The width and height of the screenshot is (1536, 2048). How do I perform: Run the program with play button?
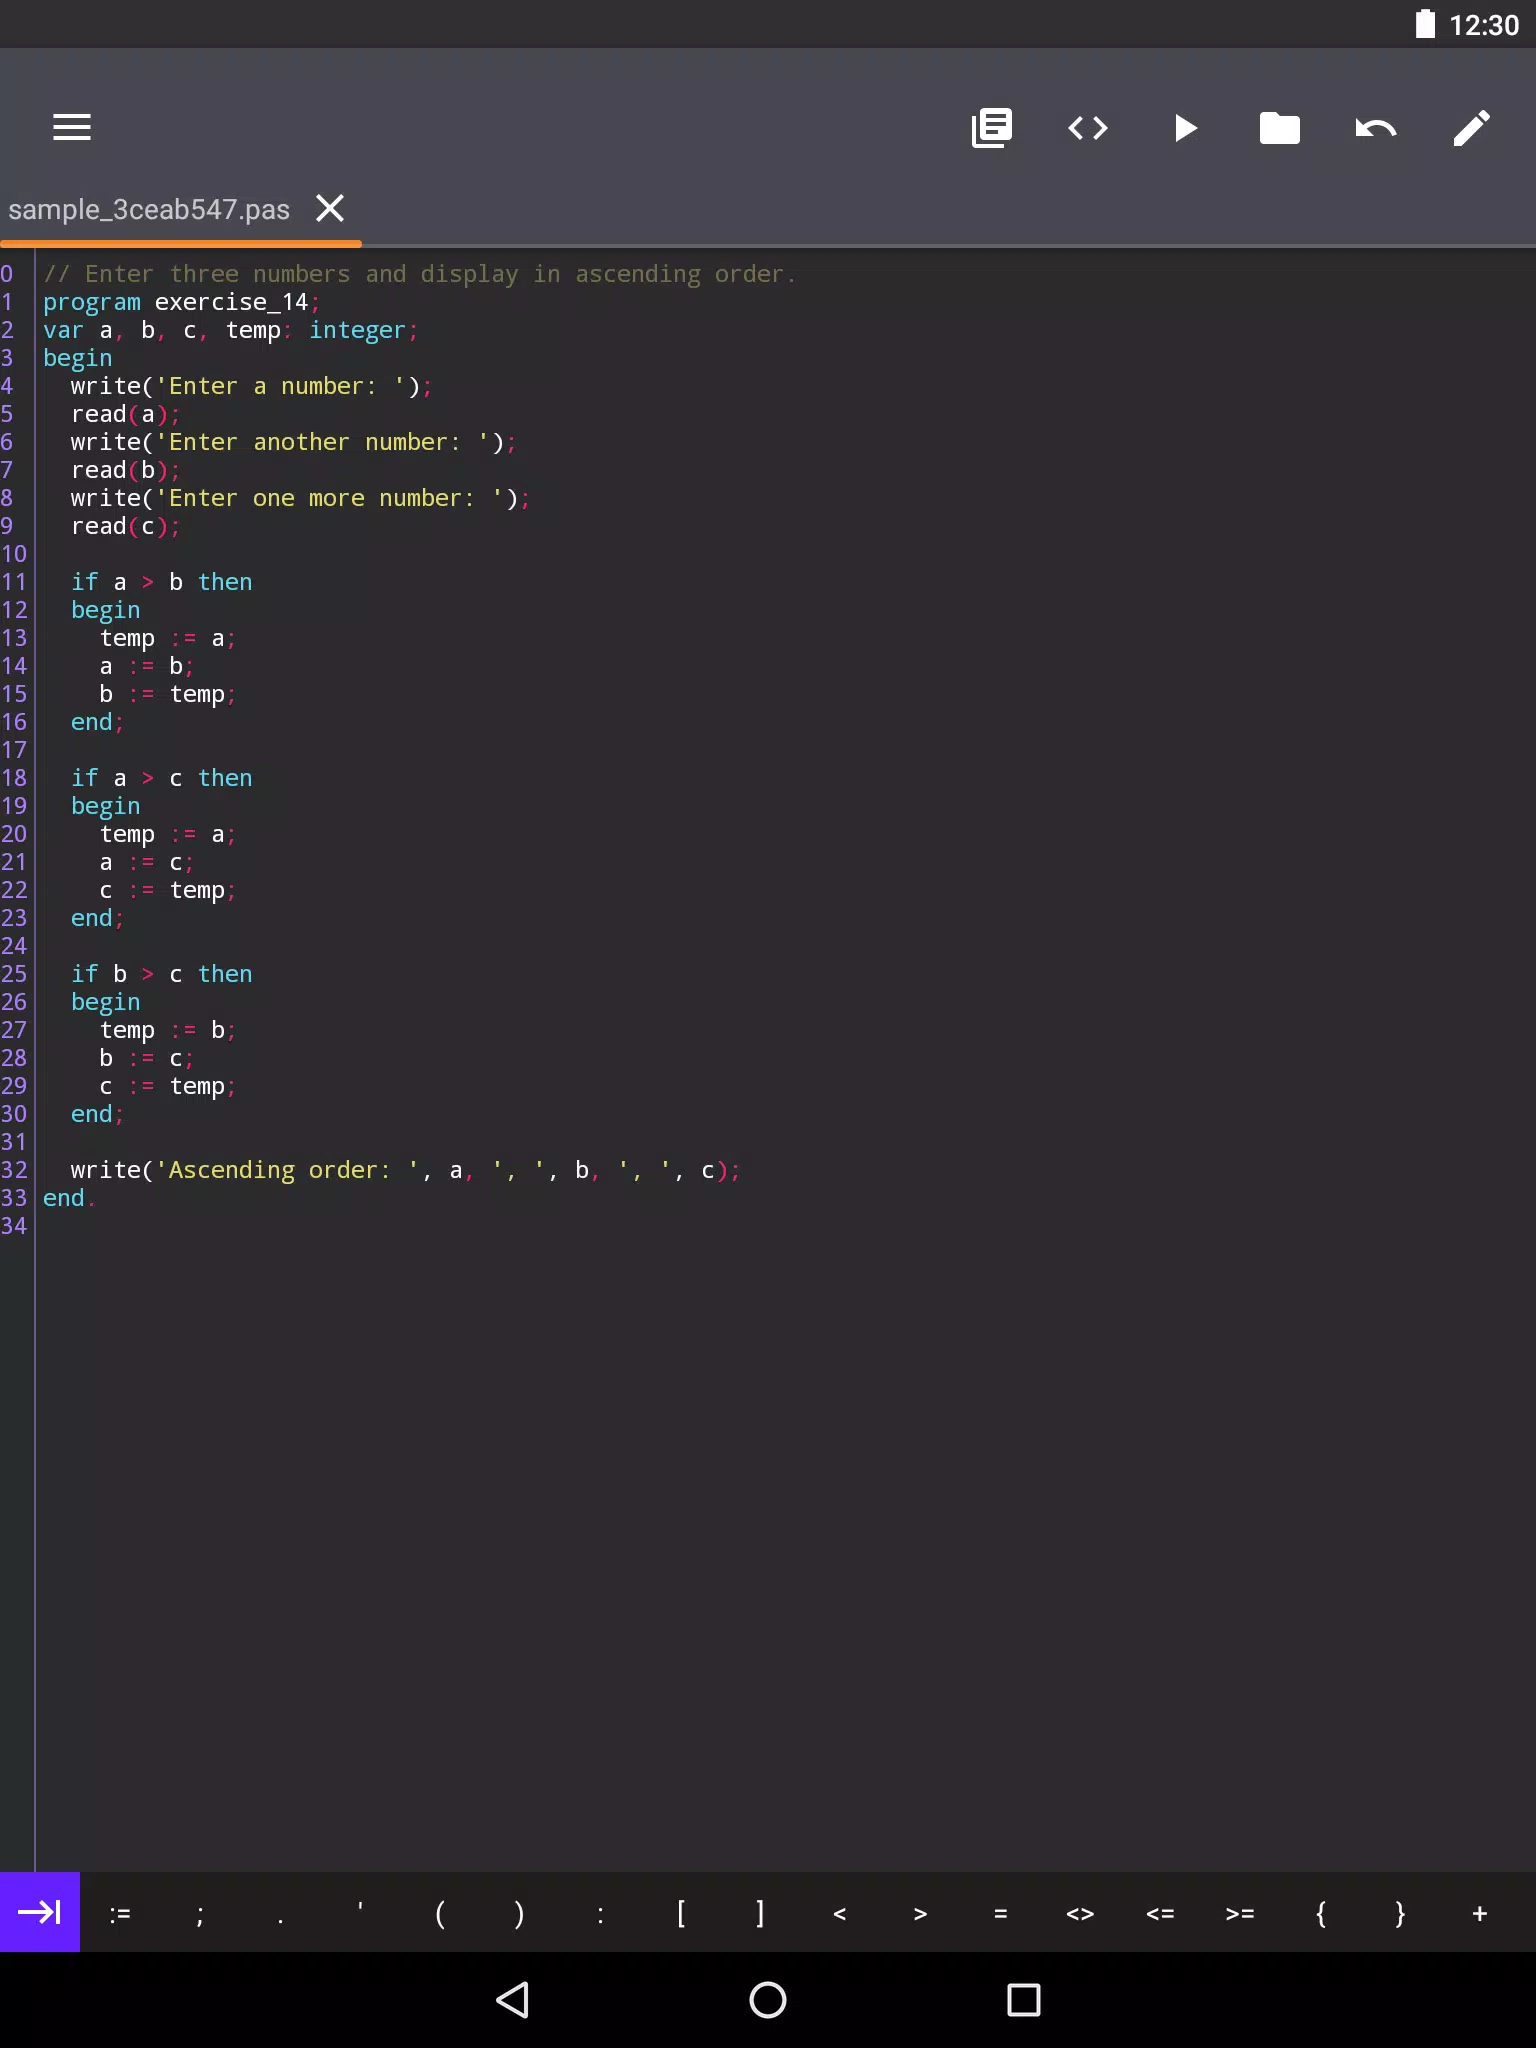tap(1185, 128)
